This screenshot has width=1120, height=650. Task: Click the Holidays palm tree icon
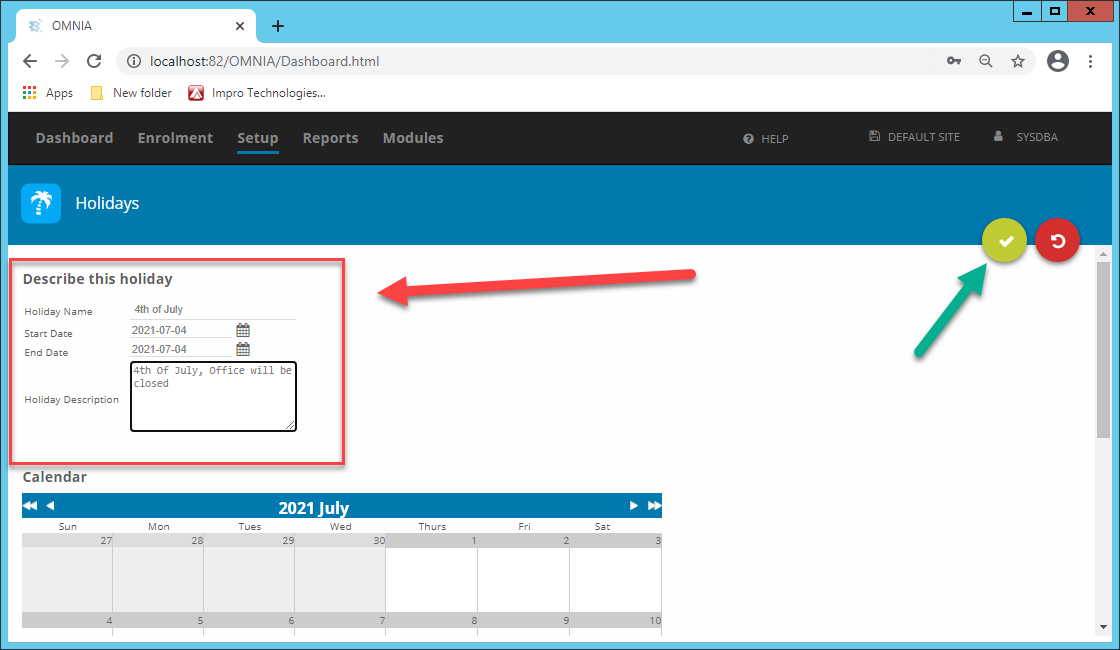coord(41,204)
